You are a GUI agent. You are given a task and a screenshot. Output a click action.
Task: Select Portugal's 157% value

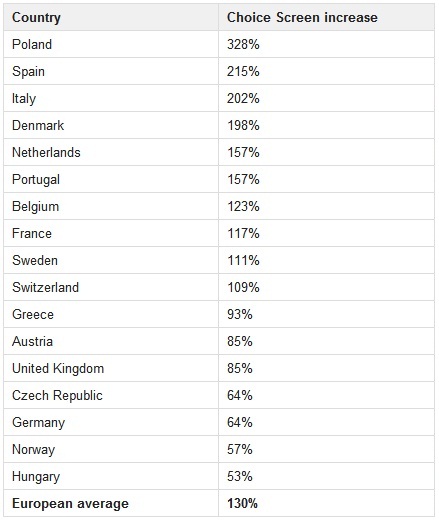[243, 179]
